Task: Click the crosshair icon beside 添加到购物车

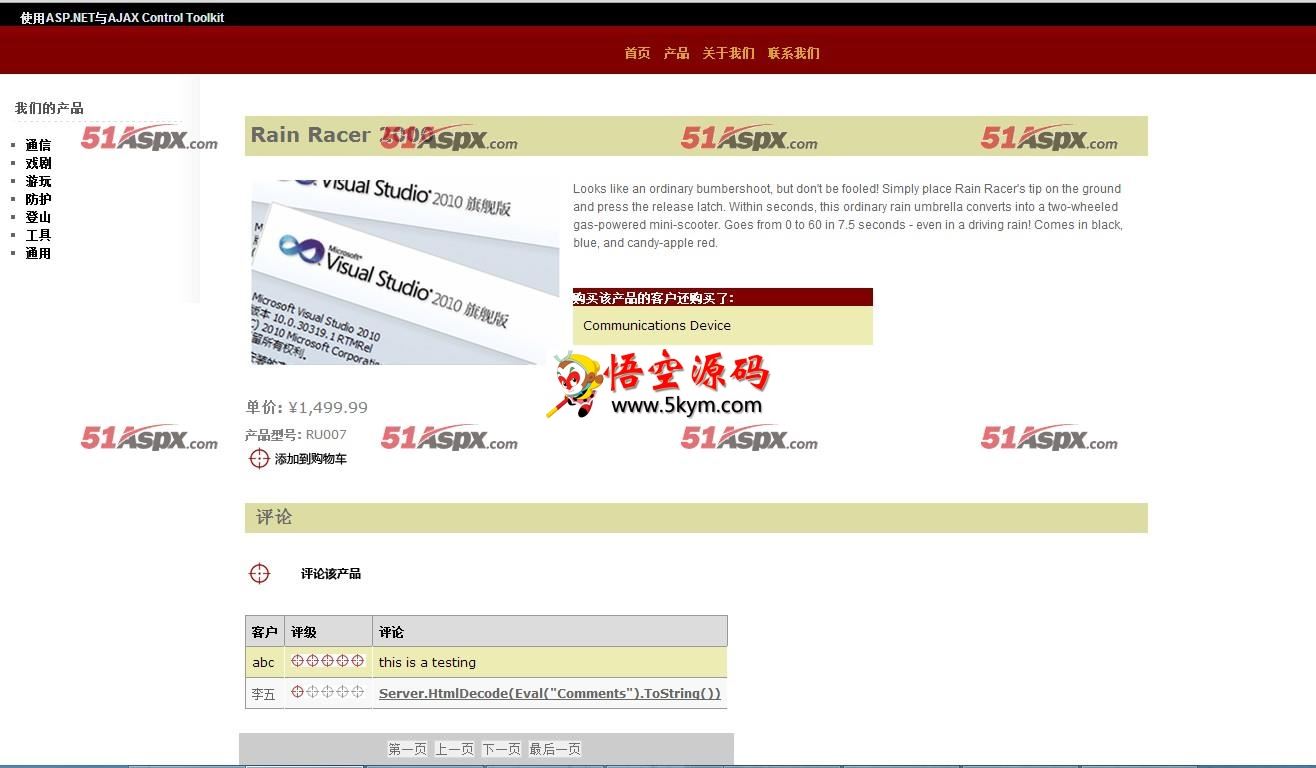Action: click(x=259, y=458)
